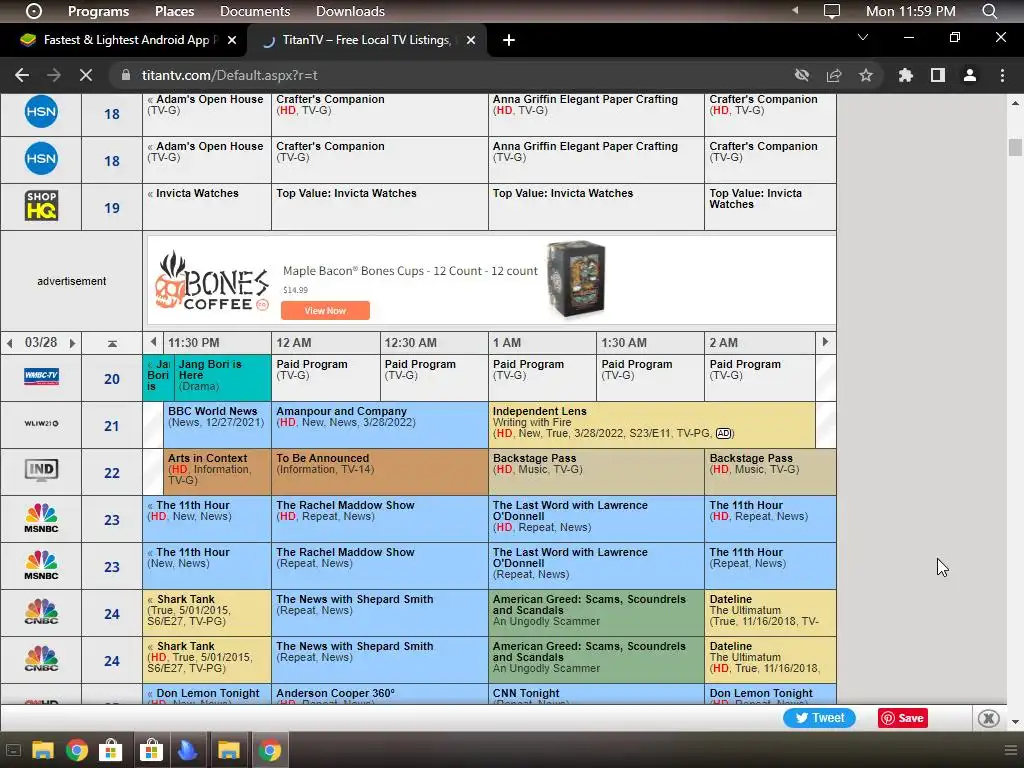Toggle the browser side panel icon
The image size is (1024, 768).
point(938,75)
